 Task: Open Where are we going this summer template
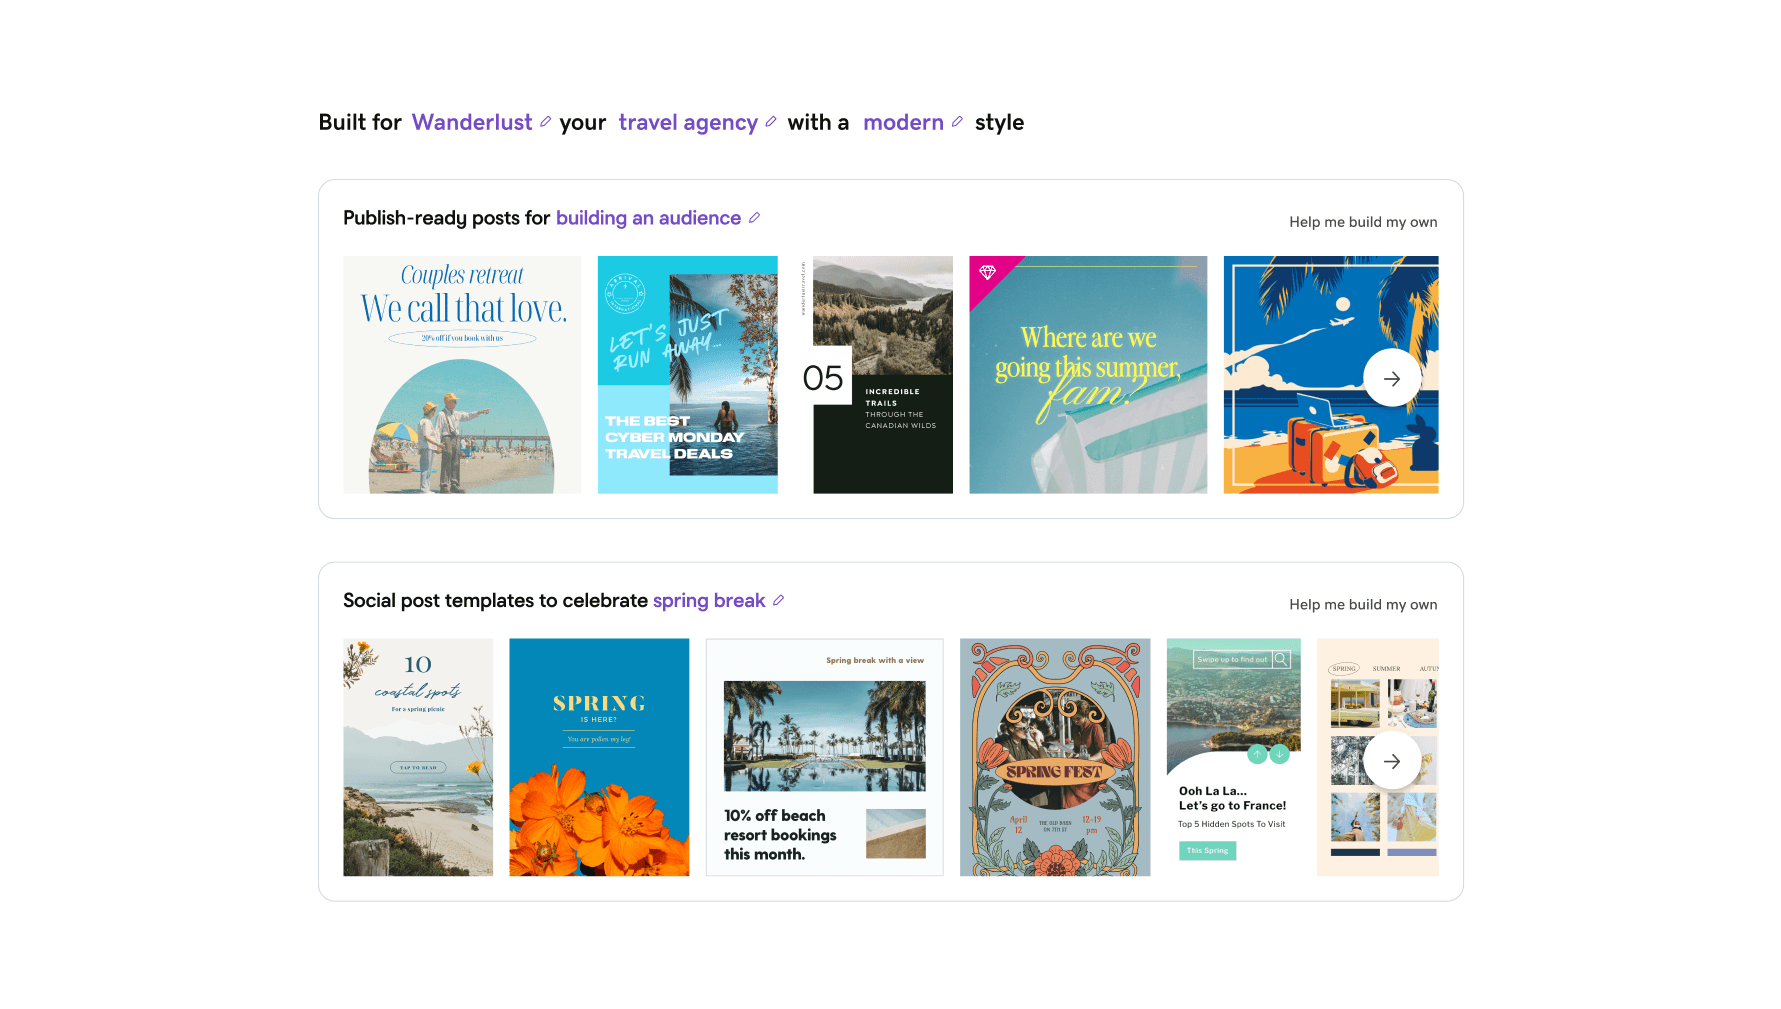1088,375
